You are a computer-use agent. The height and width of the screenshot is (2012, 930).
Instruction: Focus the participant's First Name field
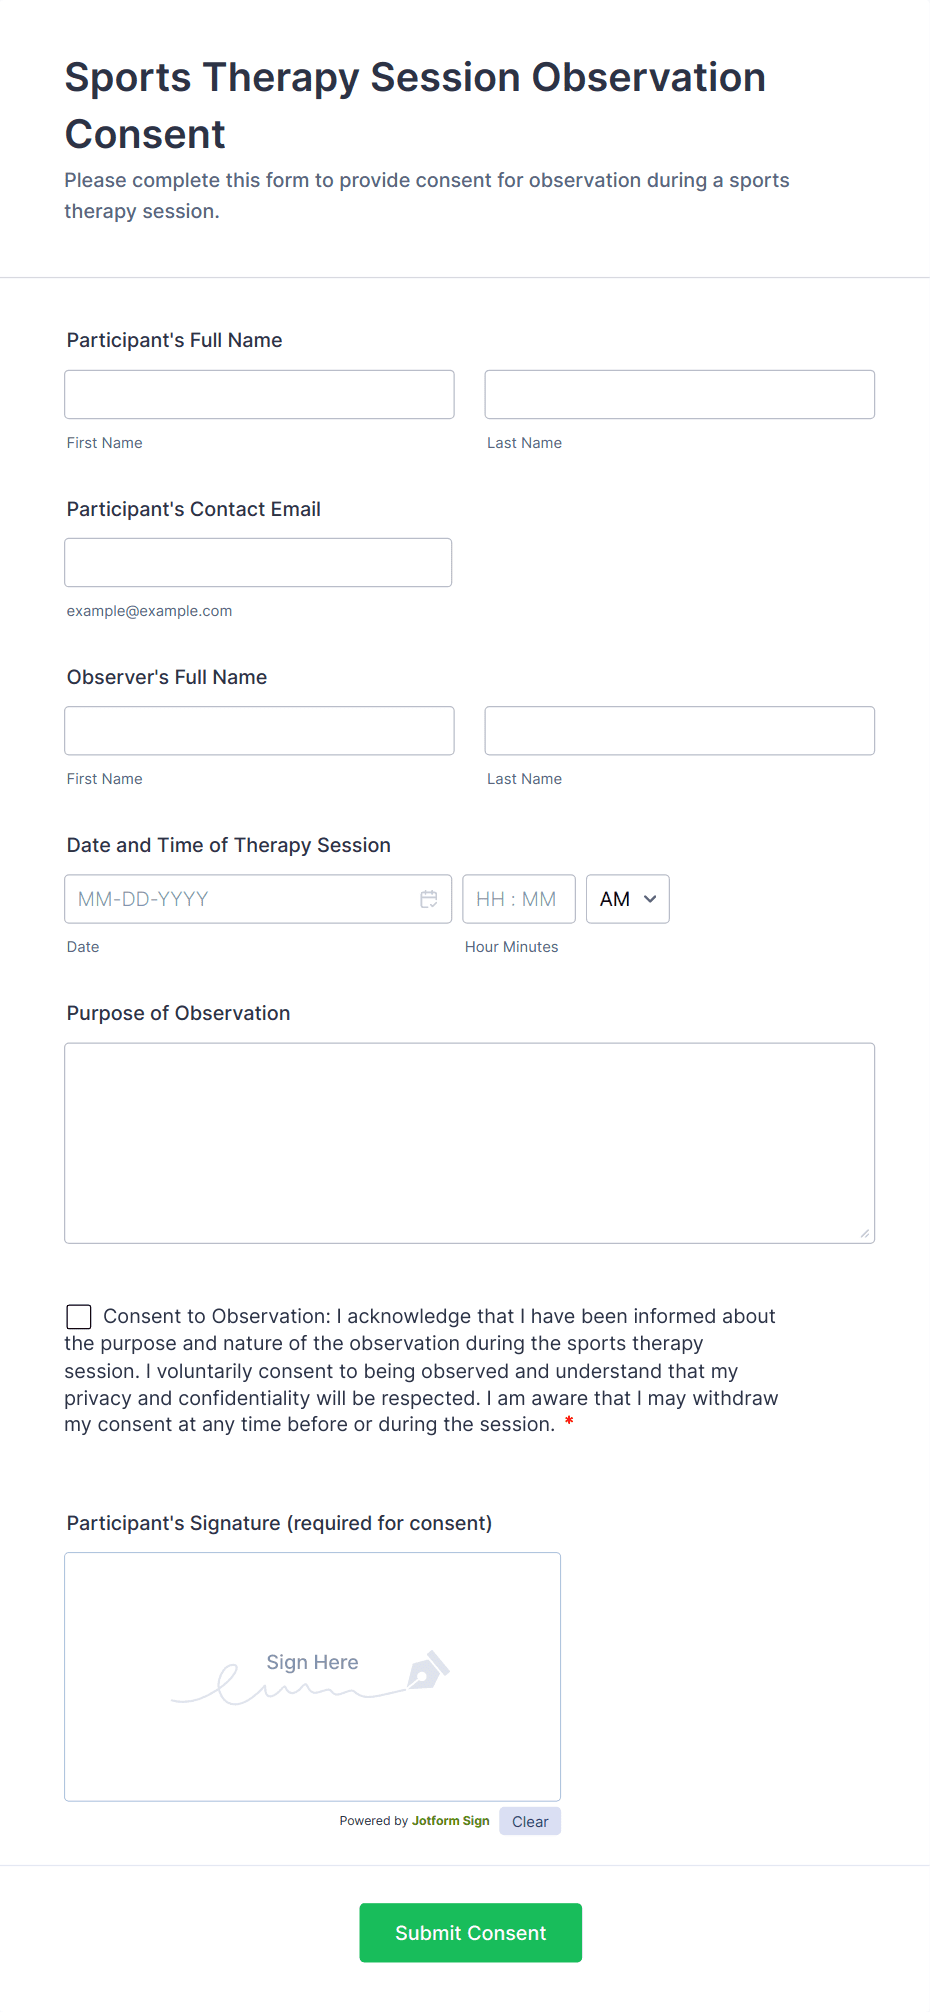click(x=259, y=394)
